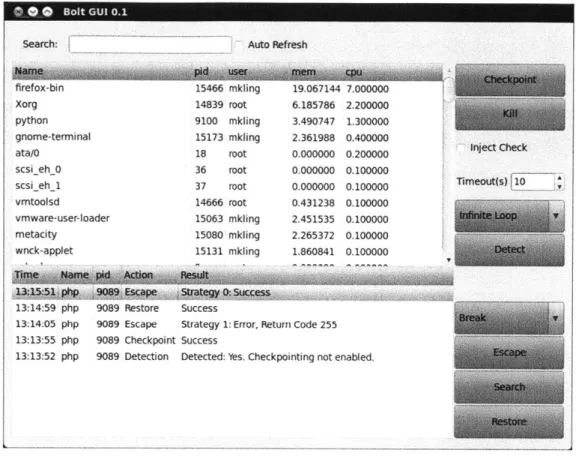This screenshot has height=456, width=576.
Task: Click the Search button on right panel
Action: (509, 387)
